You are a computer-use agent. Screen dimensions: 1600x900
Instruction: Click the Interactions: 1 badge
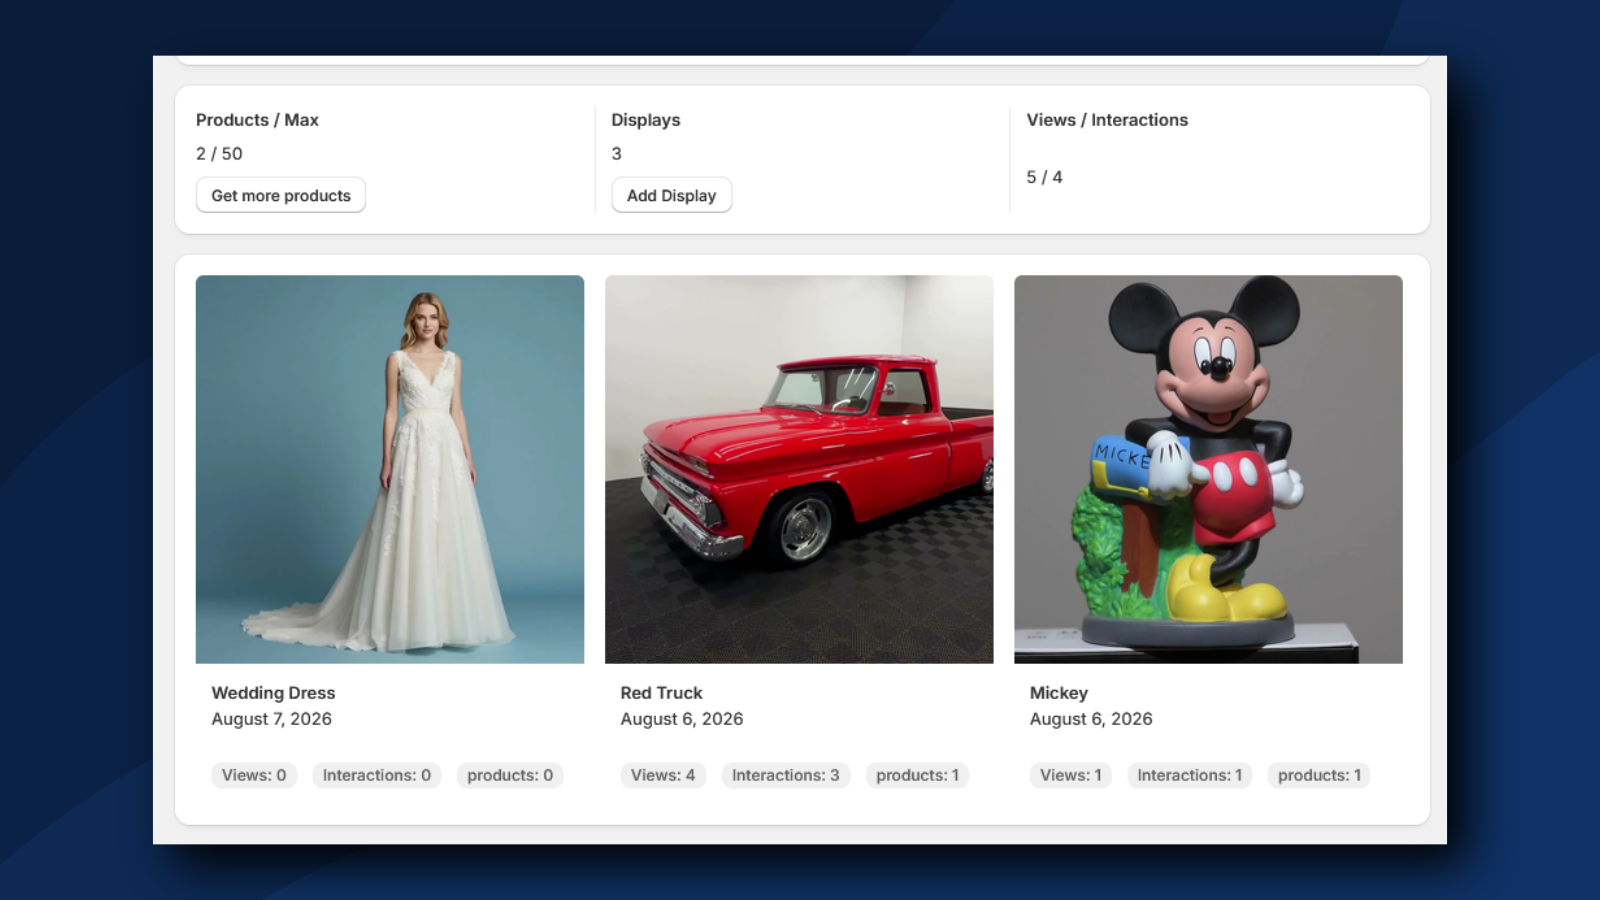(x=1190, y=775)
